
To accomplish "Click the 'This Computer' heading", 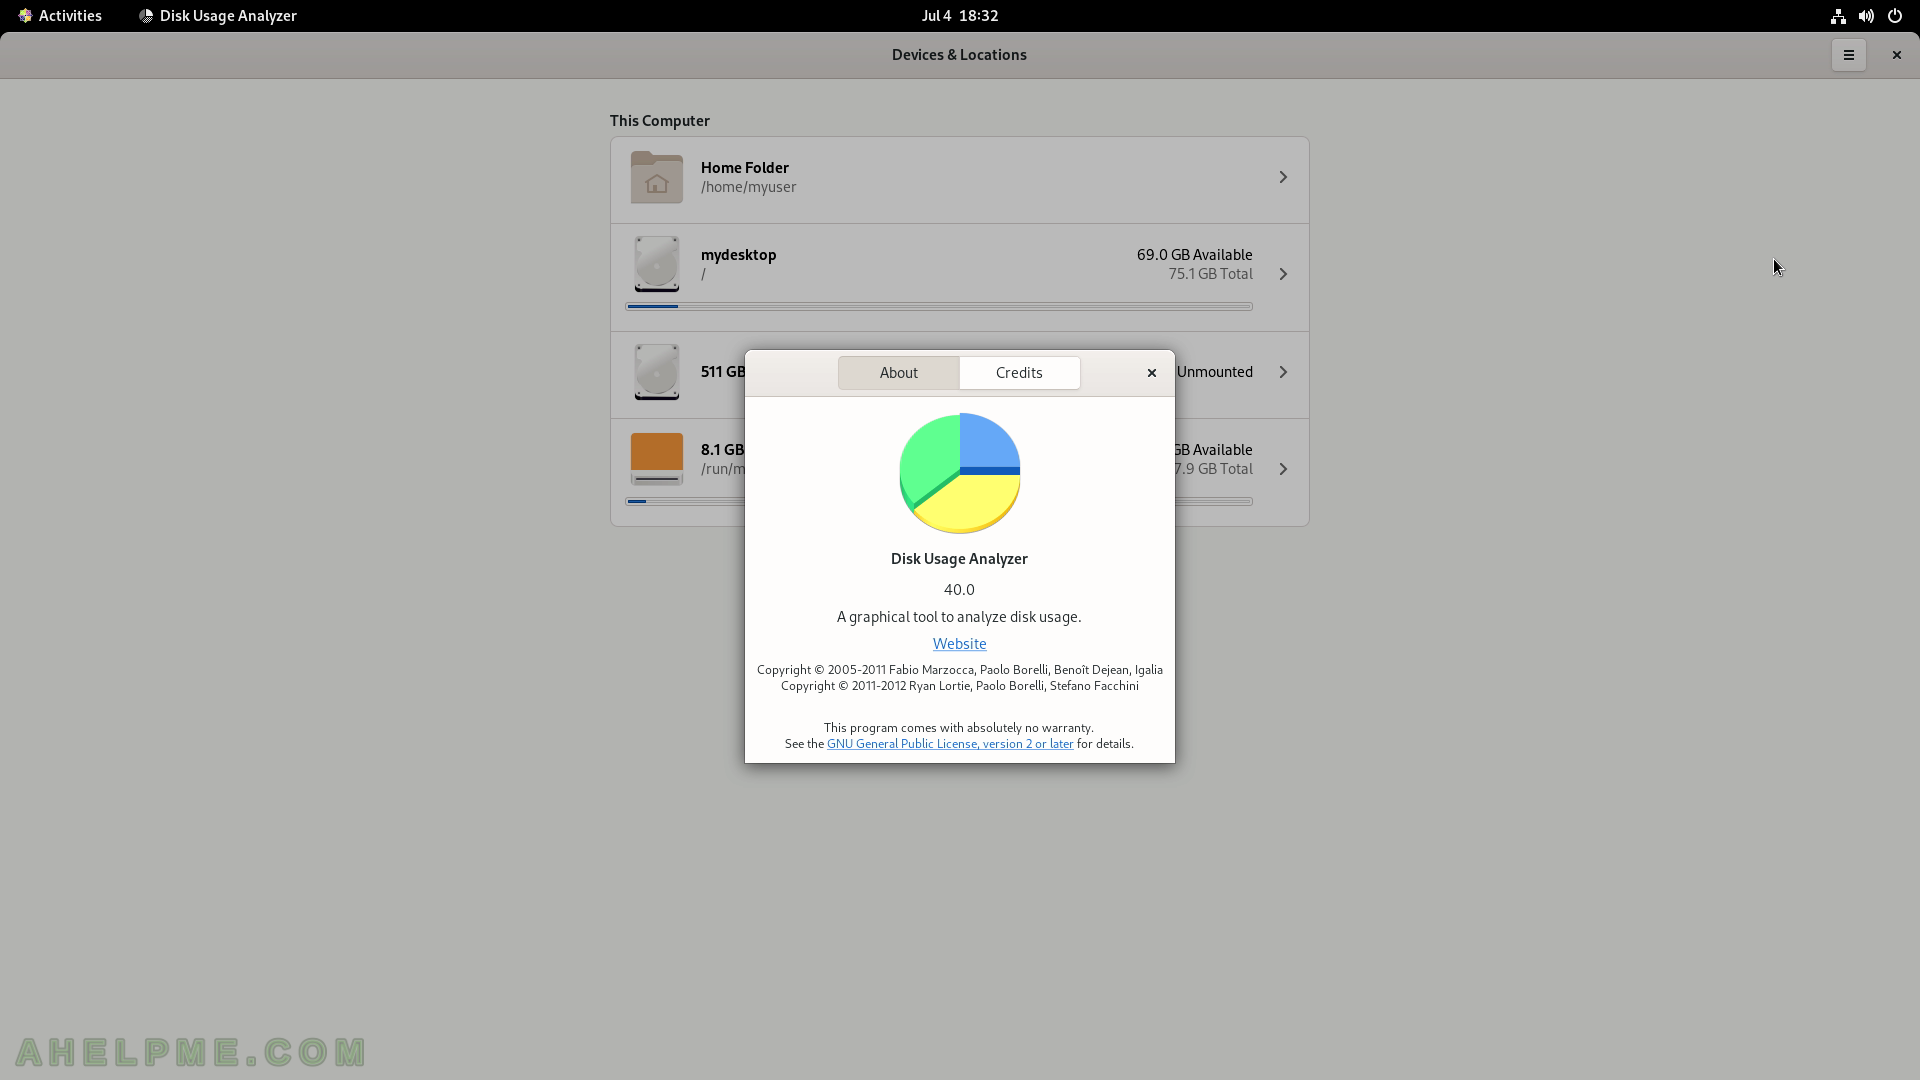I will click(660, 121).
